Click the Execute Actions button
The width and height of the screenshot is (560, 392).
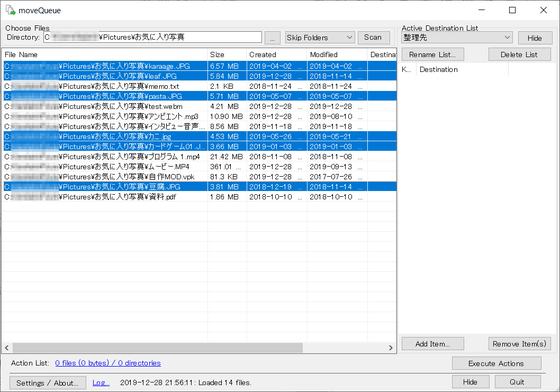[x=496, y=363]
